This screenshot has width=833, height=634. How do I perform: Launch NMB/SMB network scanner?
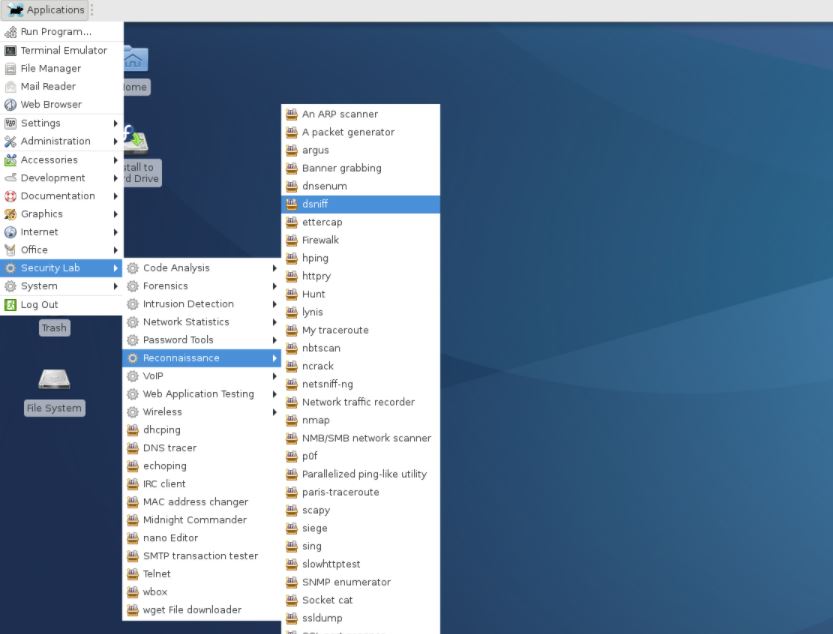click(x=361, y=438)
